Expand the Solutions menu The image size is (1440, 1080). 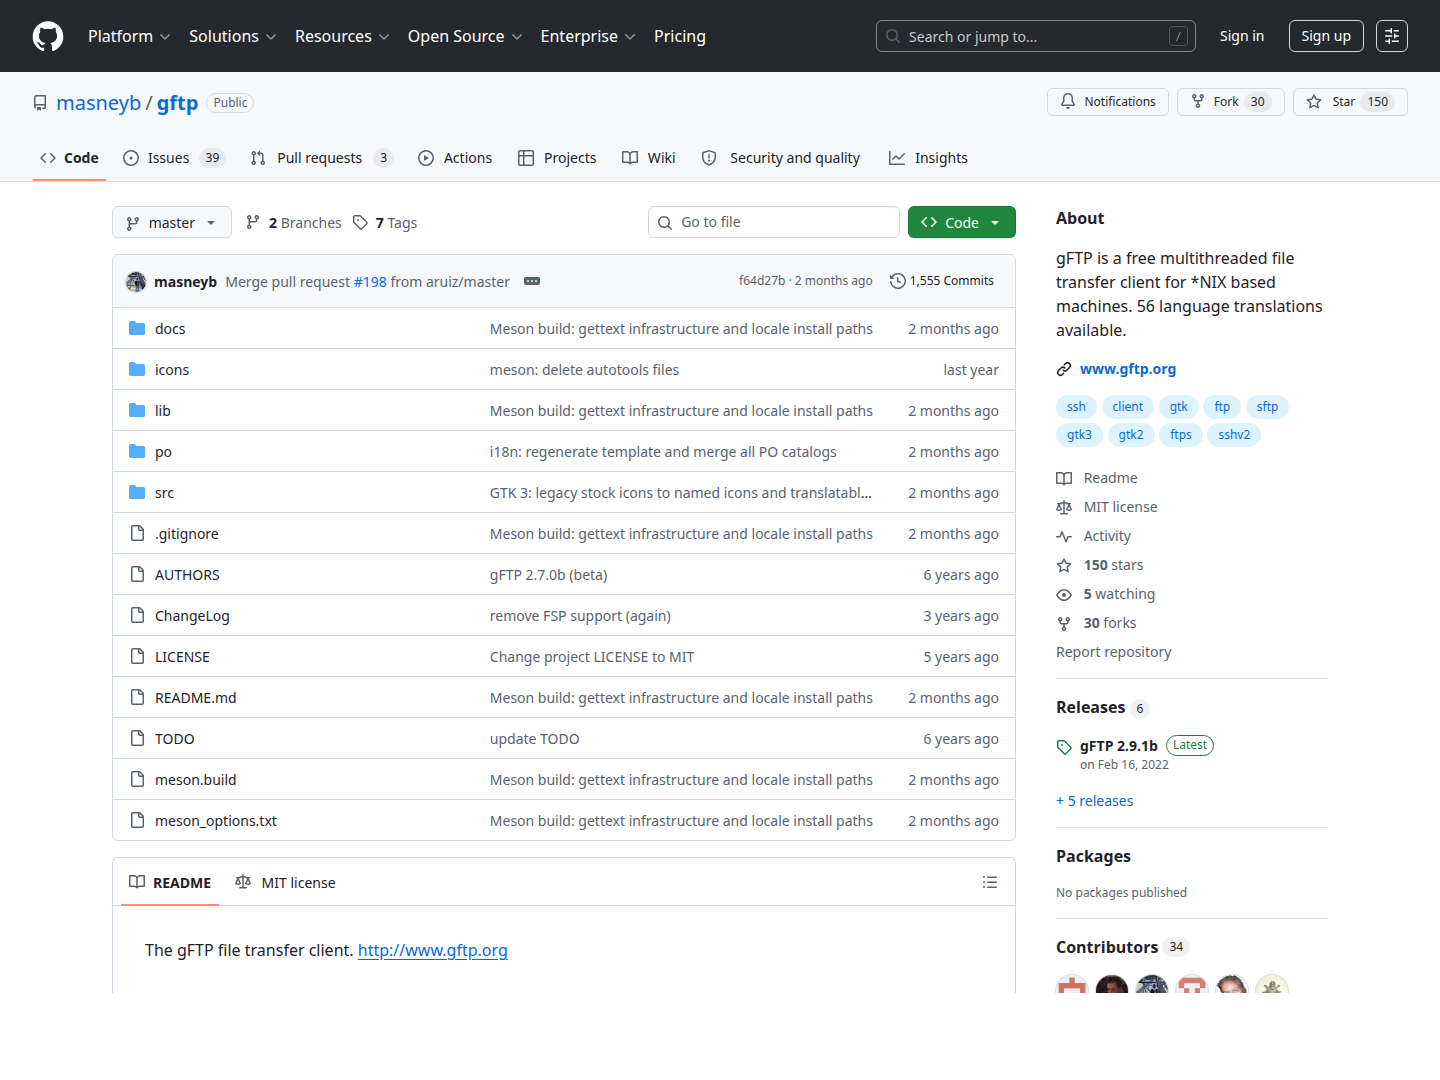click(x=232, y=36)
